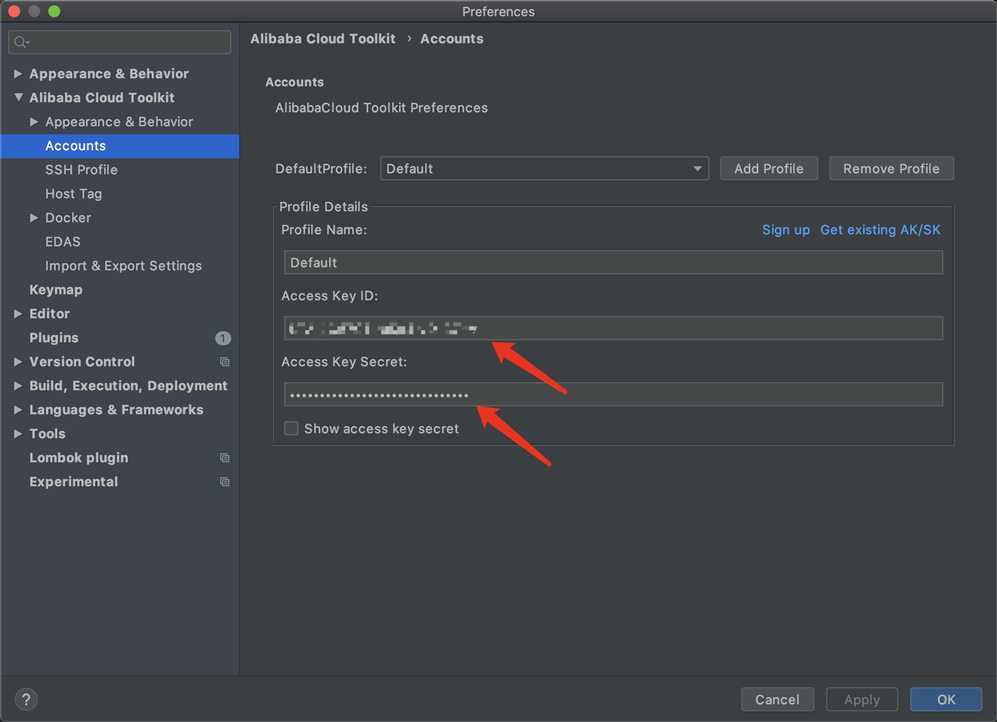Image resolution: width=997 pixels, height=722 pixels.
Task: Click the Experimental project-level icon
Action: 224,482
